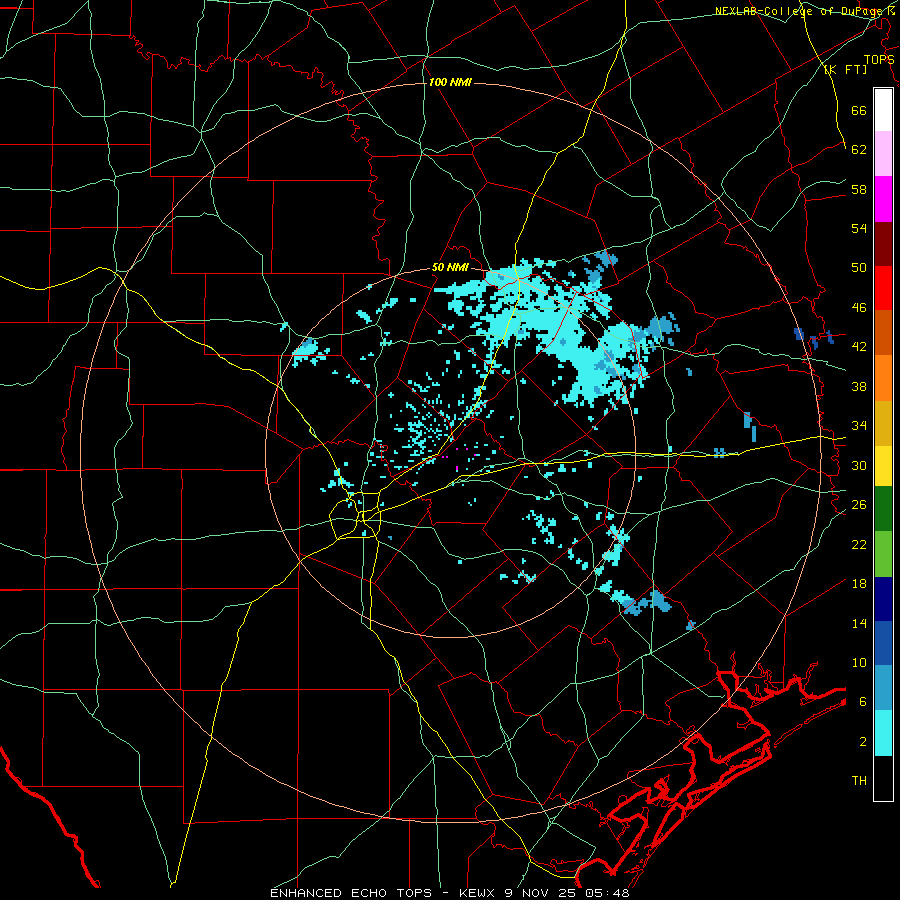Click the magenta 58 kft legend swatch
Screen dimensions: 900x900
click(x=883, y=199)
